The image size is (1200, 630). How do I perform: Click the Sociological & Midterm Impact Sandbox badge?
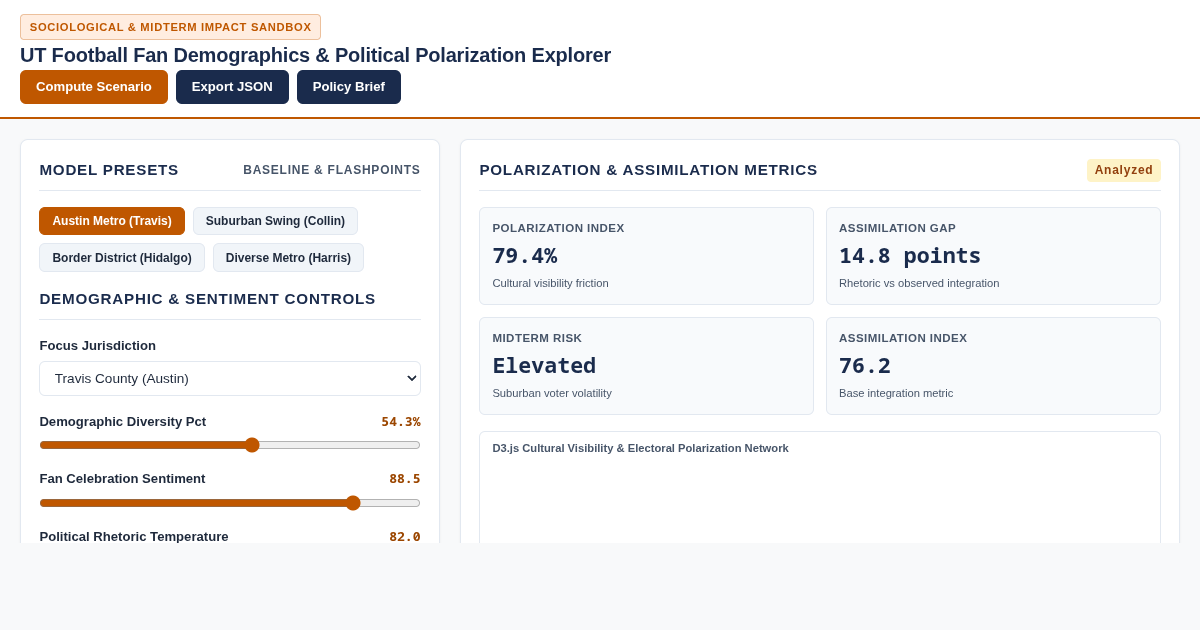(x=170, y=27)
